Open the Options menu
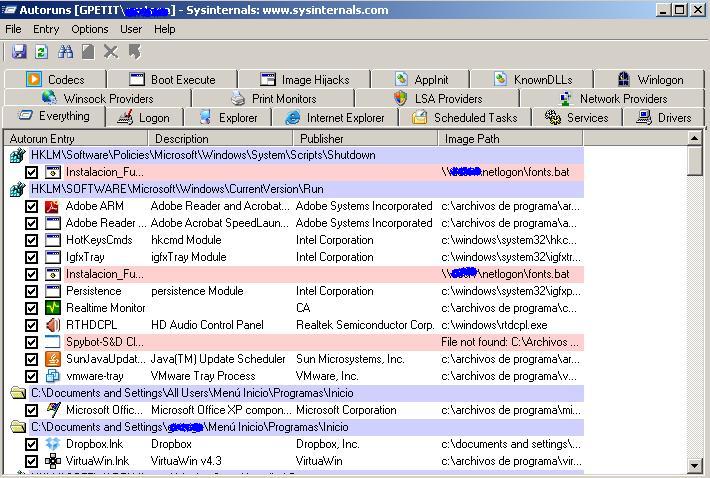710x478 pixels. (x=90, y=29)
